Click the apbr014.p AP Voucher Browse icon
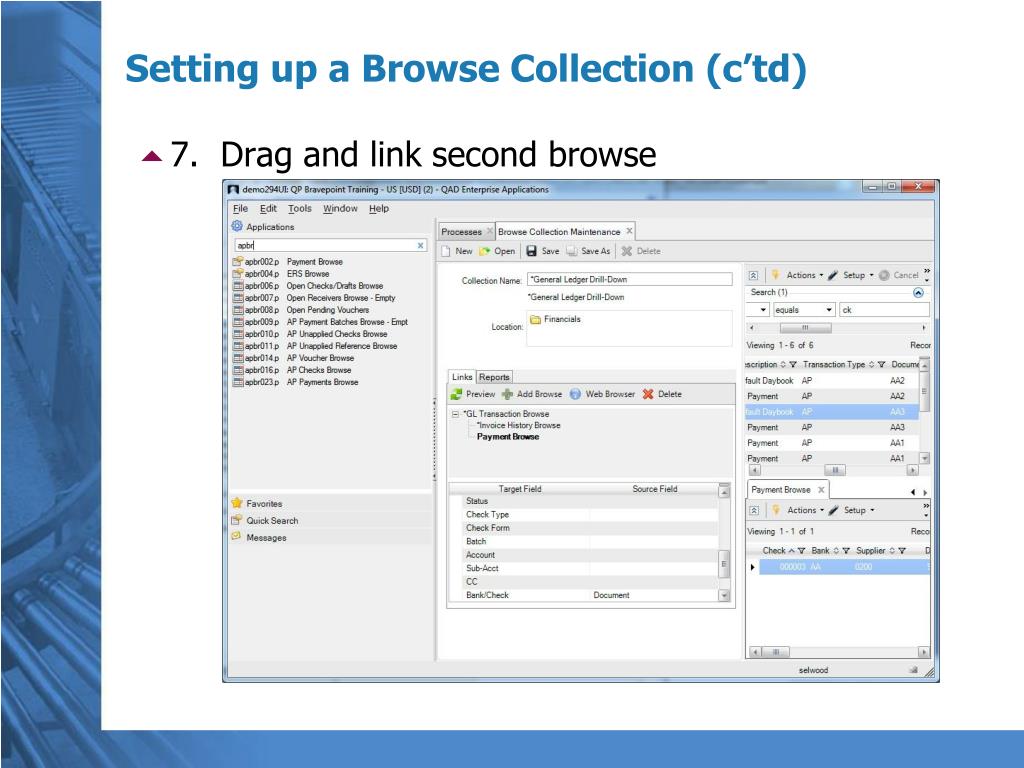The image size is (1024, 768). click(238, 358)
